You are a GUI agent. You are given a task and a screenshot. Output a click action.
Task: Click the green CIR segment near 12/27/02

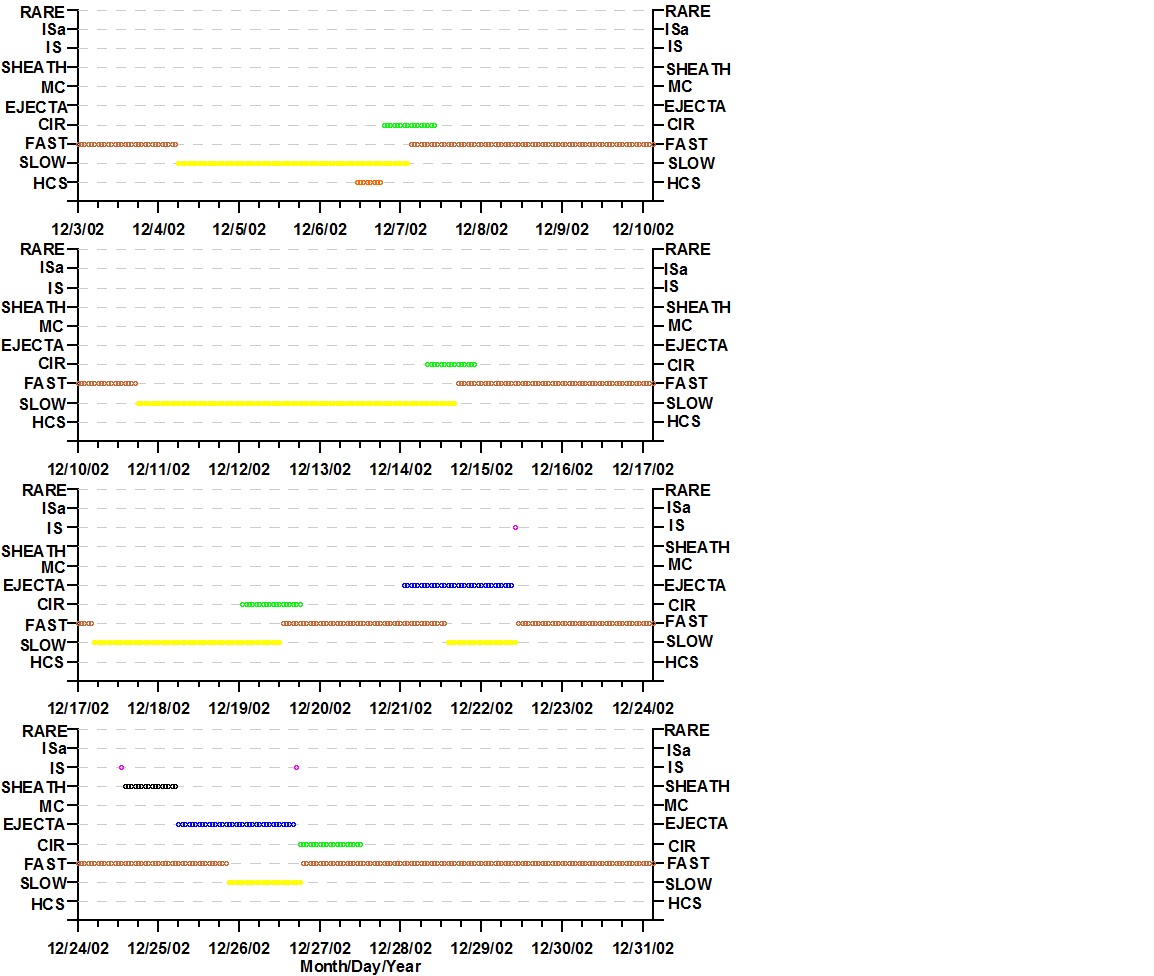pos(330,844)
